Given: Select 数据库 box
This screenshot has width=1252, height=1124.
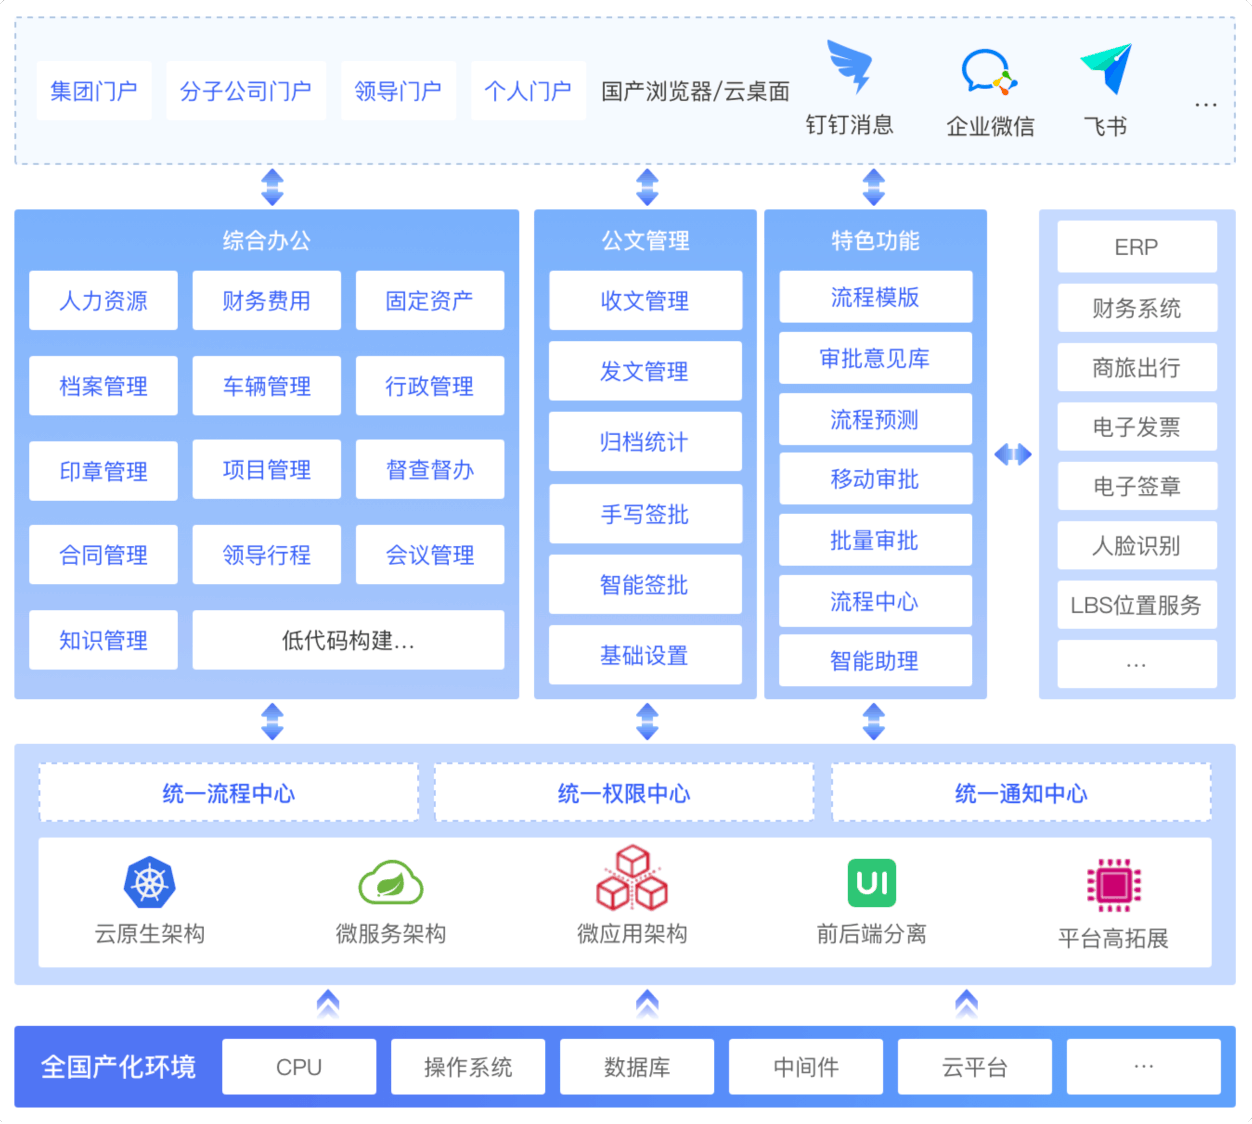Looking at the screenshot, I should 637,1067.
